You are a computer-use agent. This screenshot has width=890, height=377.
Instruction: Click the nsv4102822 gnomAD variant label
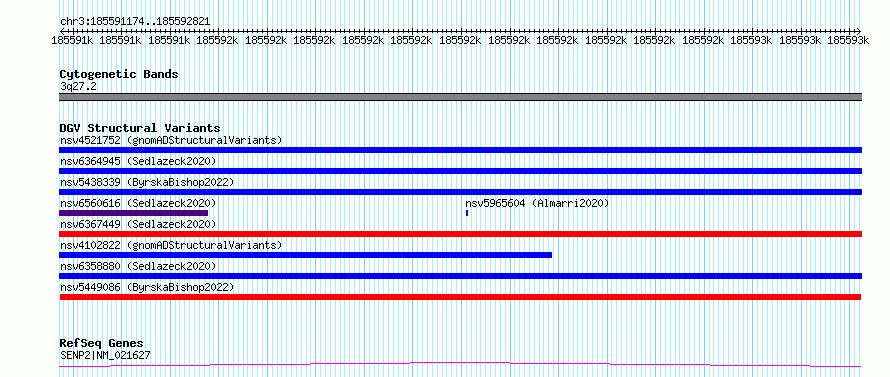point(171,245)
